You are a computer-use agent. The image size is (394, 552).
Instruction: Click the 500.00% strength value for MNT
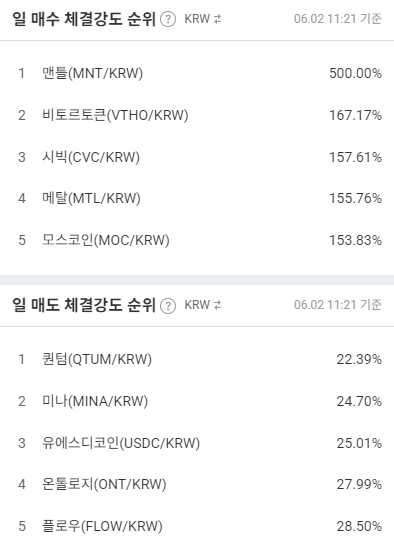356,73
